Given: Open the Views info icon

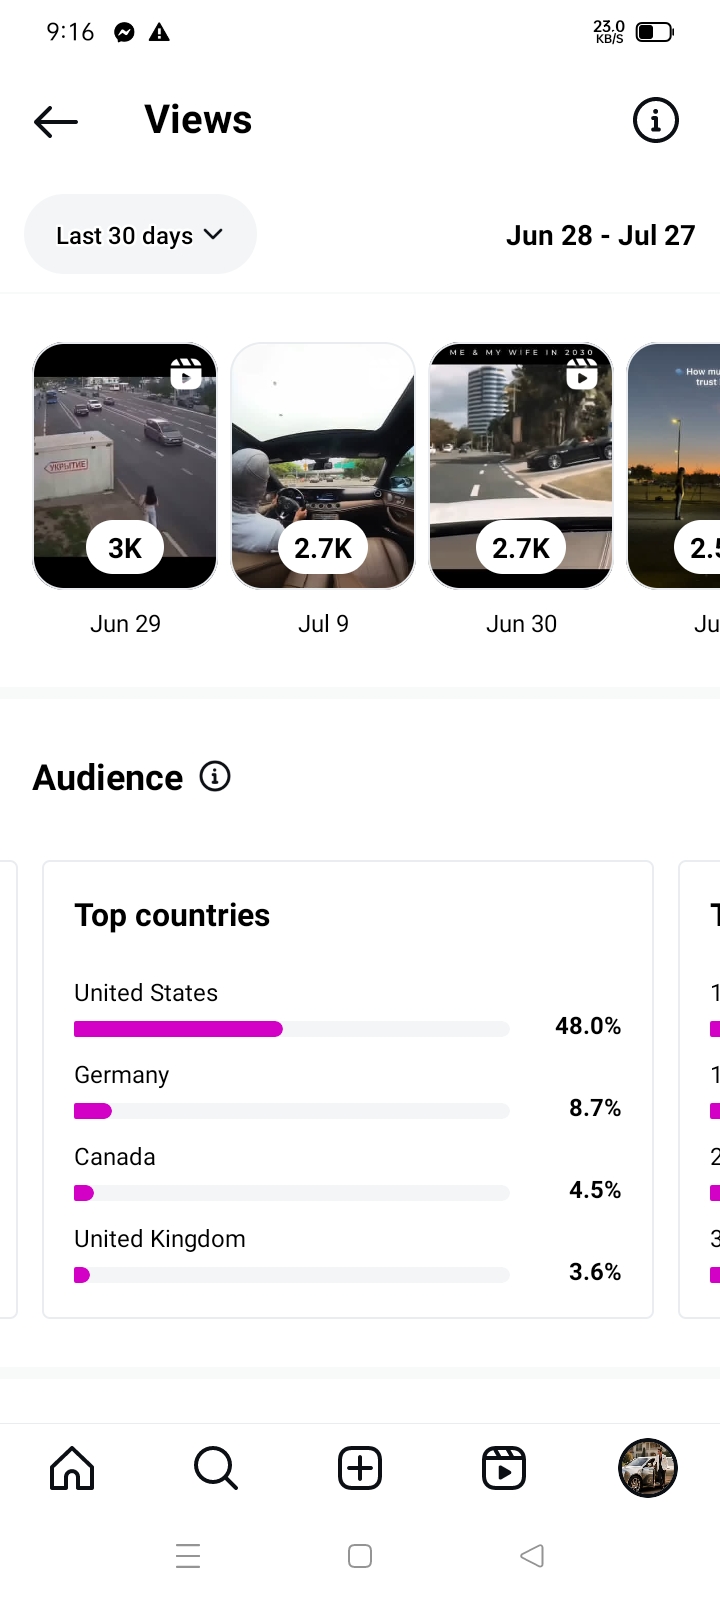Looking at the screenshot, I should [x=656, y=121].
